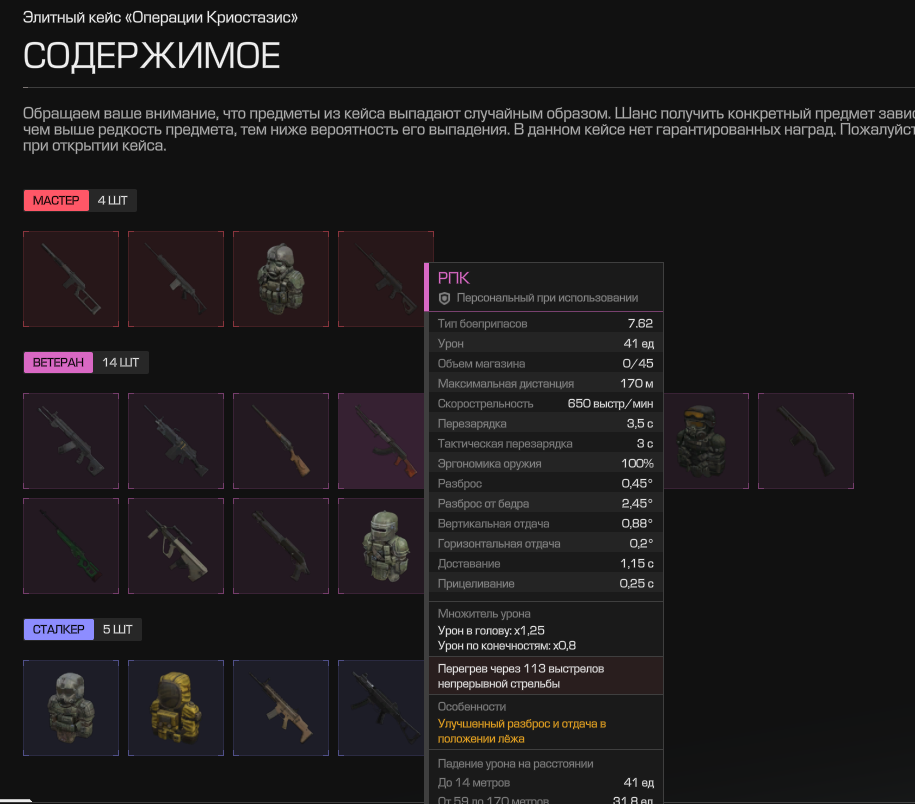Click the 'Множитель урона' section label
This screenshot has width=915, height=804.
[x=484, y=614]
